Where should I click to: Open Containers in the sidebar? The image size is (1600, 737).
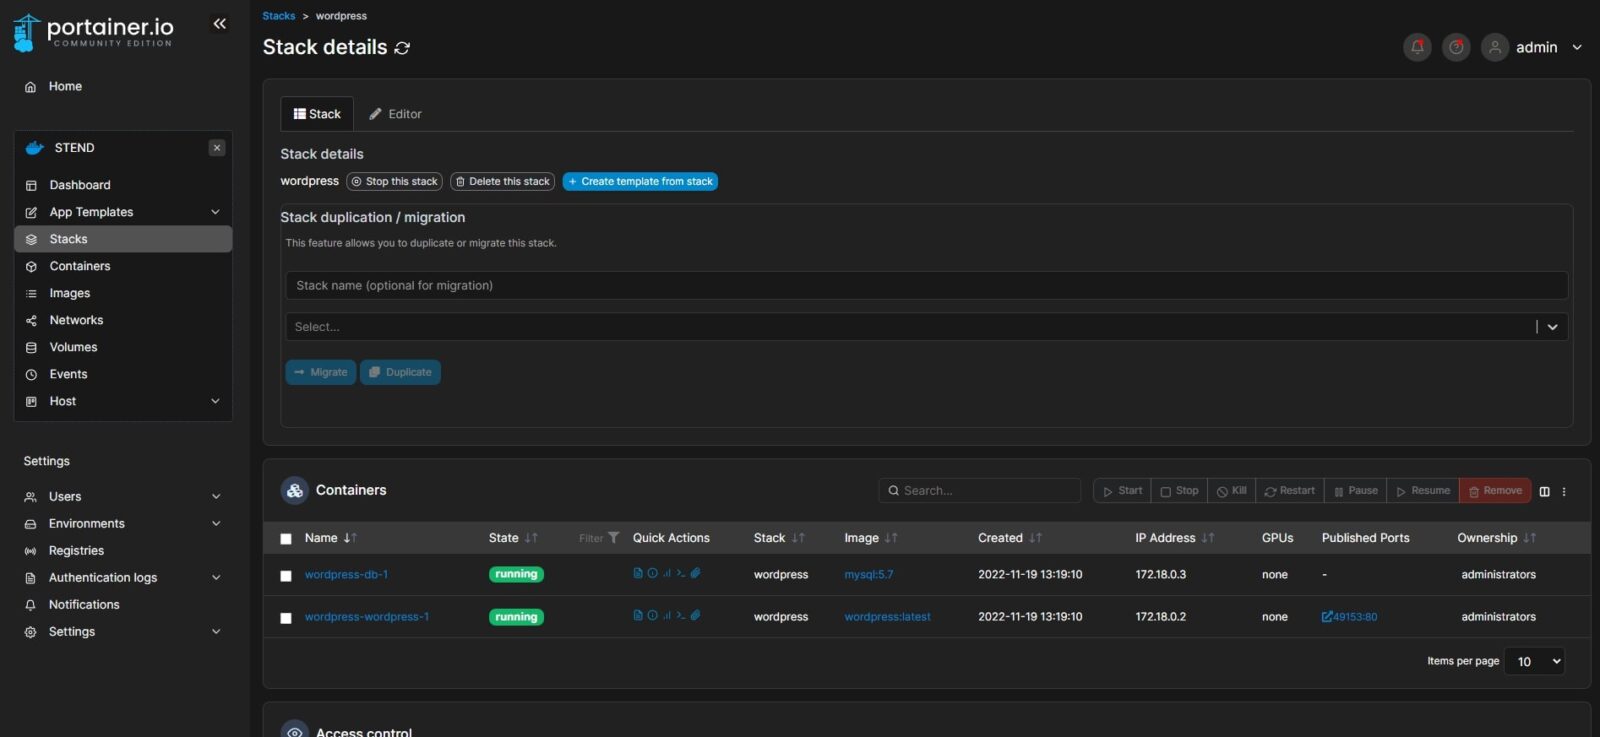pyautogui.click(x=123, y=266)
